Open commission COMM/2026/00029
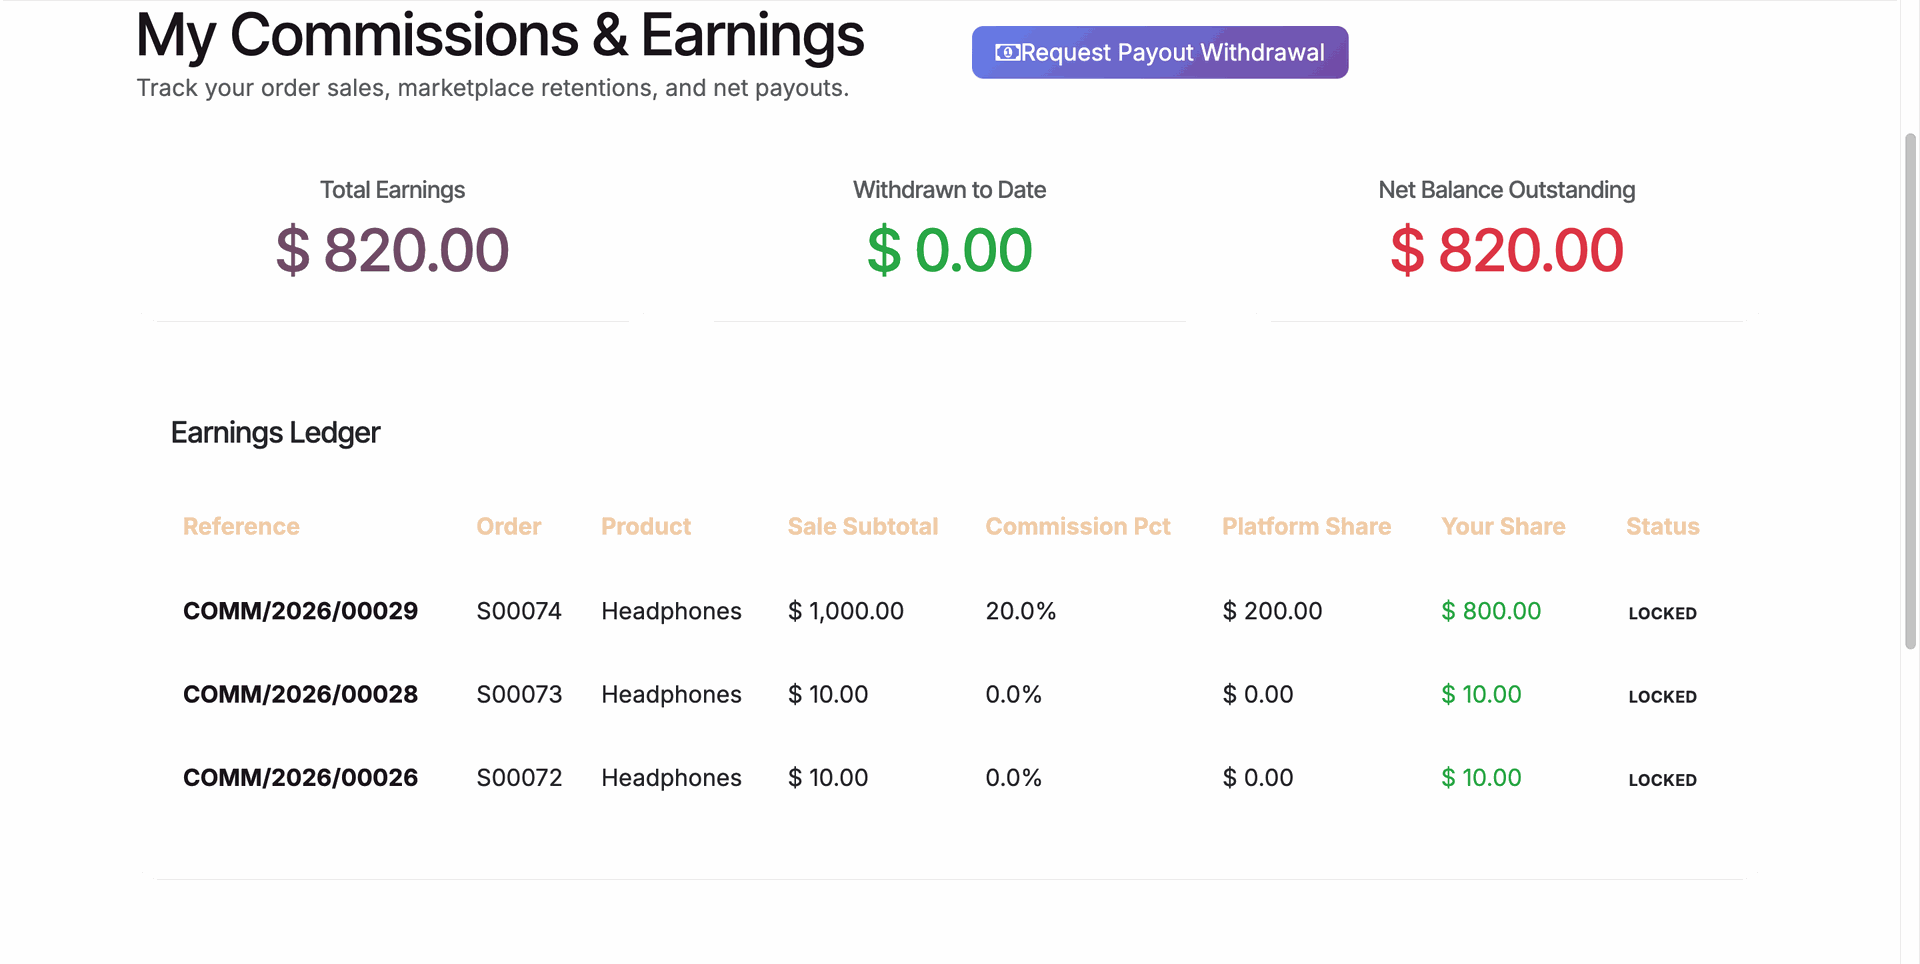Image resolution: width=1920 pixels, height=964 pixels. click(300, 611)
